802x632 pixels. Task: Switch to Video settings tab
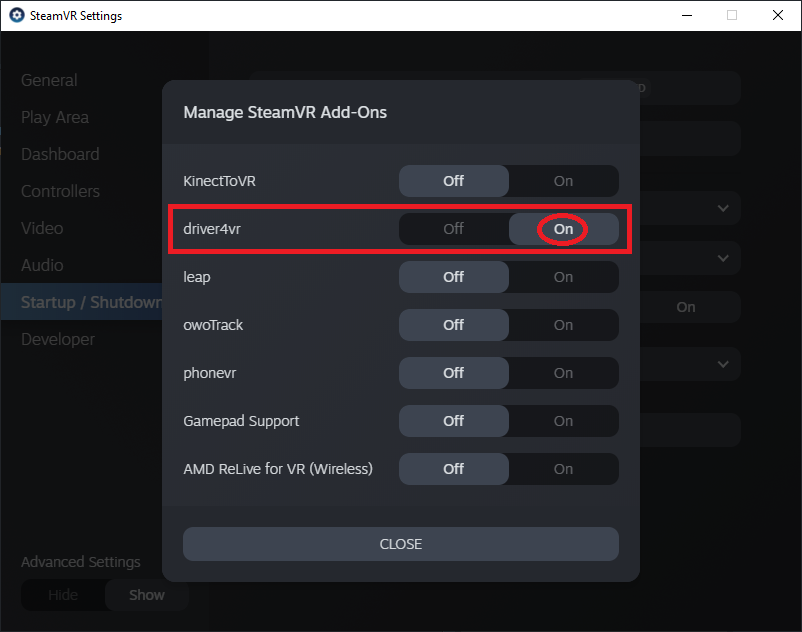click(x=42, y=228)
